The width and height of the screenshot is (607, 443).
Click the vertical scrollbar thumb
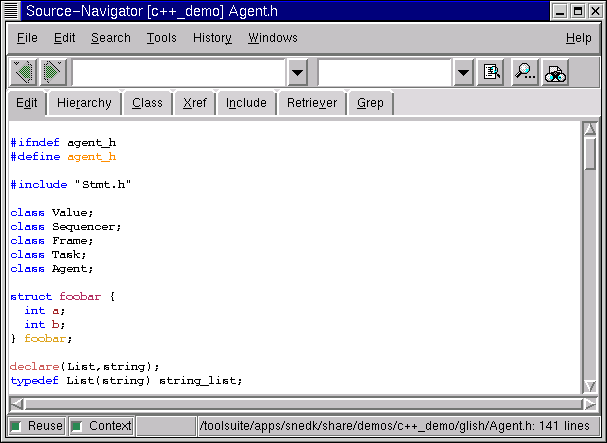(x=590, y=154)
